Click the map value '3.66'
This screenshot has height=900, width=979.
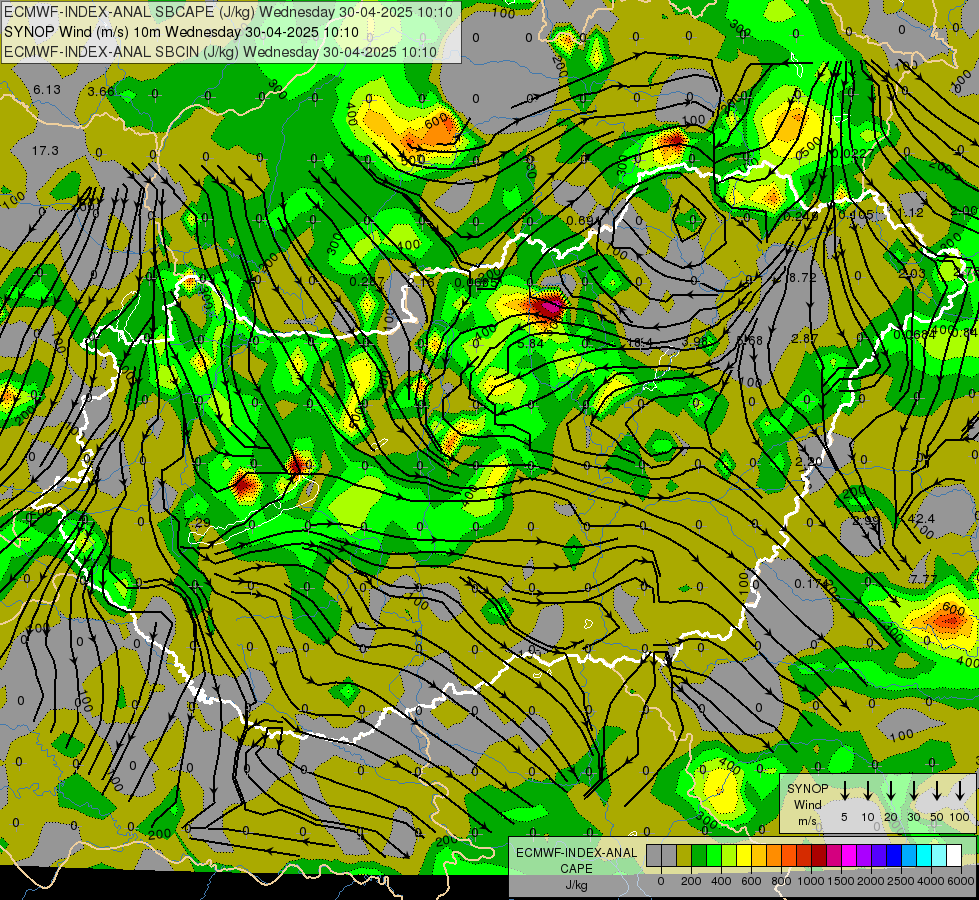click(x=101, y=92)
